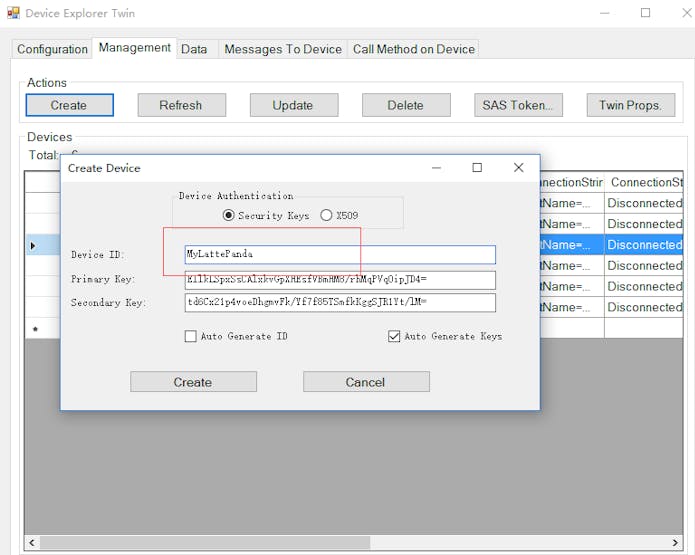The height and width of the screenshot is (555, 695).
Task: Click the horizontal scrollbar thumb
Action: click(205, 543)
